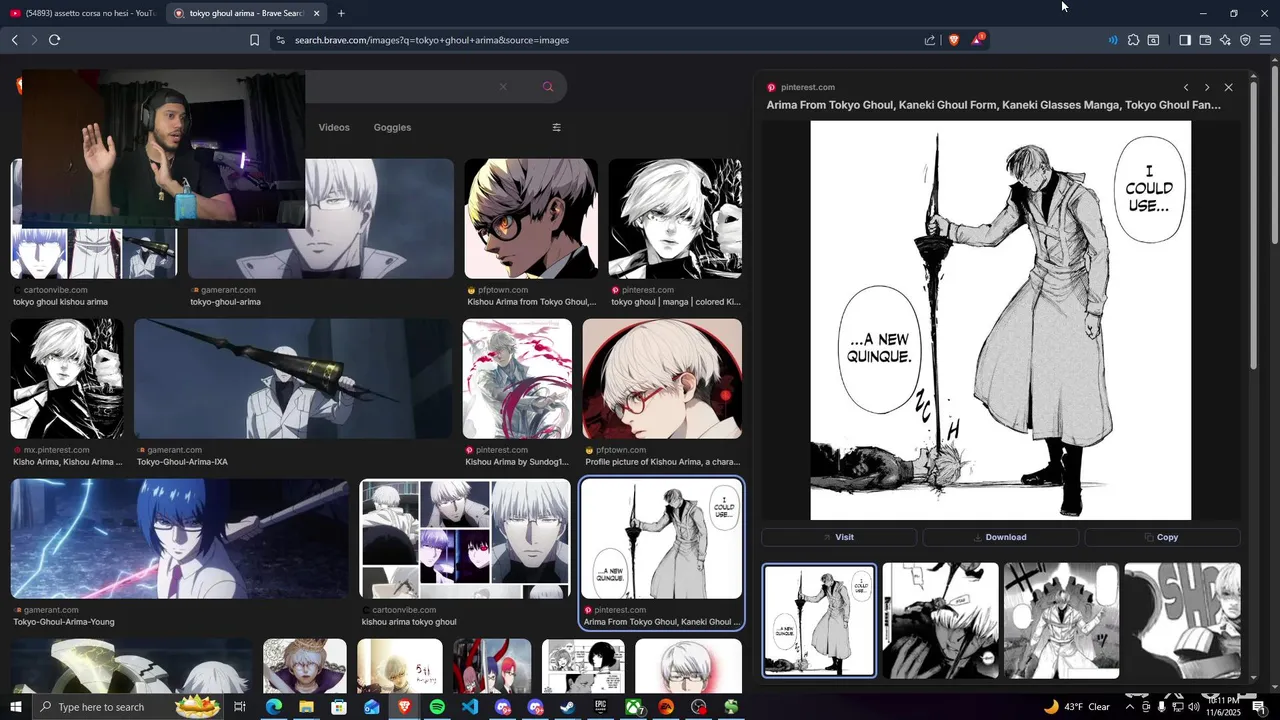Open Brave Rewards triangle icon
This screenshot has height=720, width=1280.
pos(977,40)
